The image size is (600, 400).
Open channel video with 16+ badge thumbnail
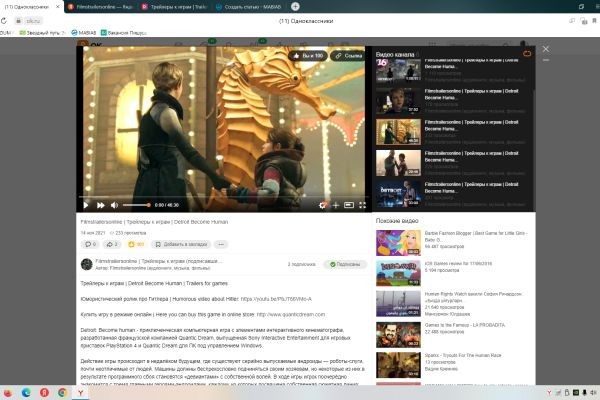tap(398, 70)
